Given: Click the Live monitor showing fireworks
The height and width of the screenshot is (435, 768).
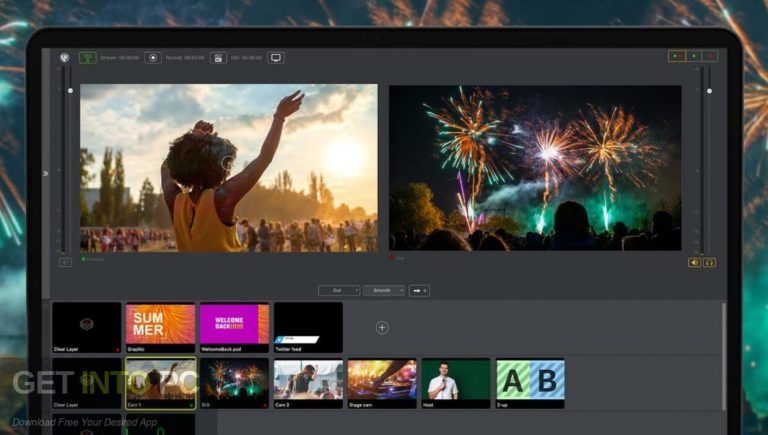Looking at the screenshot, I should coord(535,168).
